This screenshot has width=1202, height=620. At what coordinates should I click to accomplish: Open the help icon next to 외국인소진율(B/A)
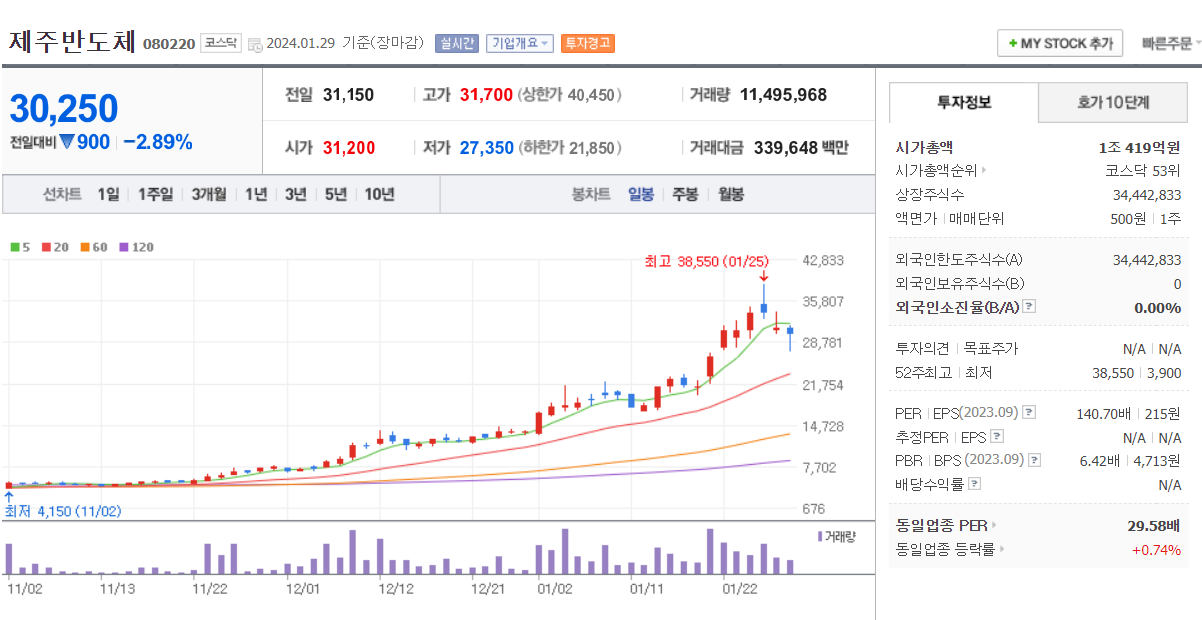pyautogui.click(x=1029, y=307)
